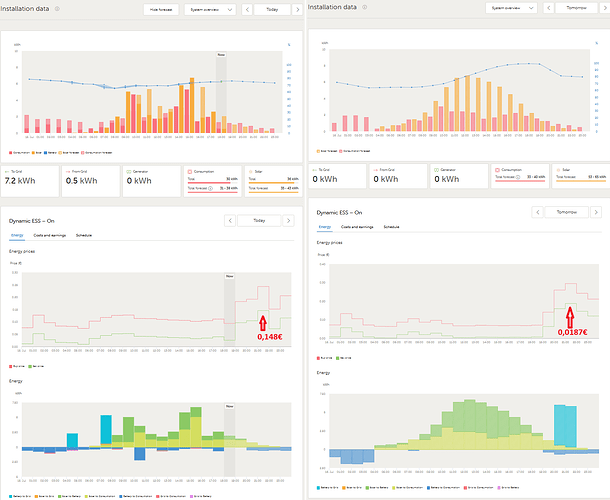The height and width of the screenshot is (500, 610).
Task: Click info icon next to right Consumption total forecast
Action: tap(518, 177)
